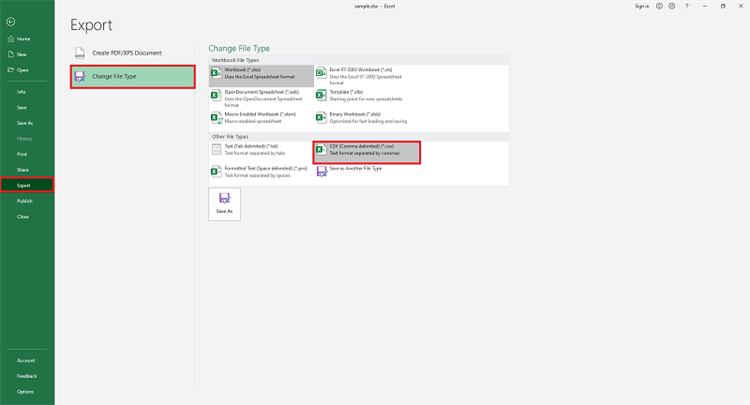Click the large Save As button

pyautogui.click(x=224, y=204)
